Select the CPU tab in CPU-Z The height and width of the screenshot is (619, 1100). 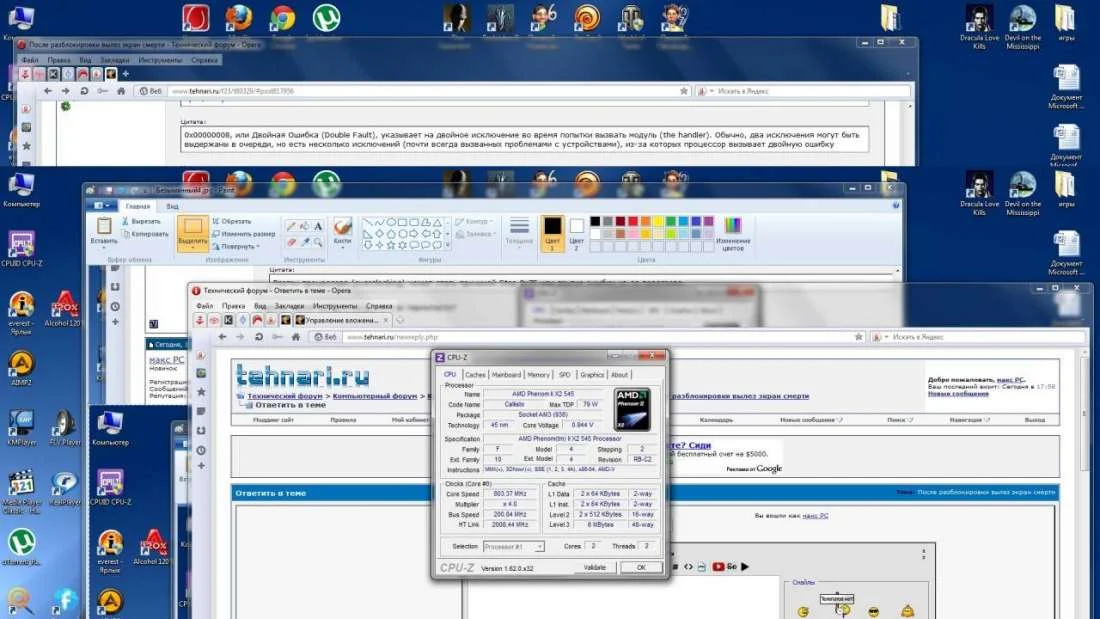(x=450, y=375)
